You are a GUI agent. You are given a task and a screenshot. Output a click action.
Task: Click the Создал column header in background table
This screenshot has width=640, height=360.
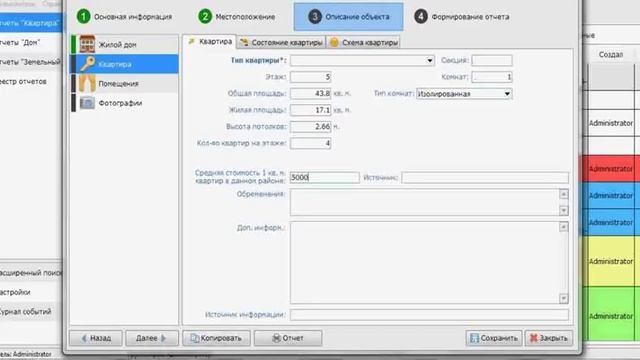click(611, 55)
